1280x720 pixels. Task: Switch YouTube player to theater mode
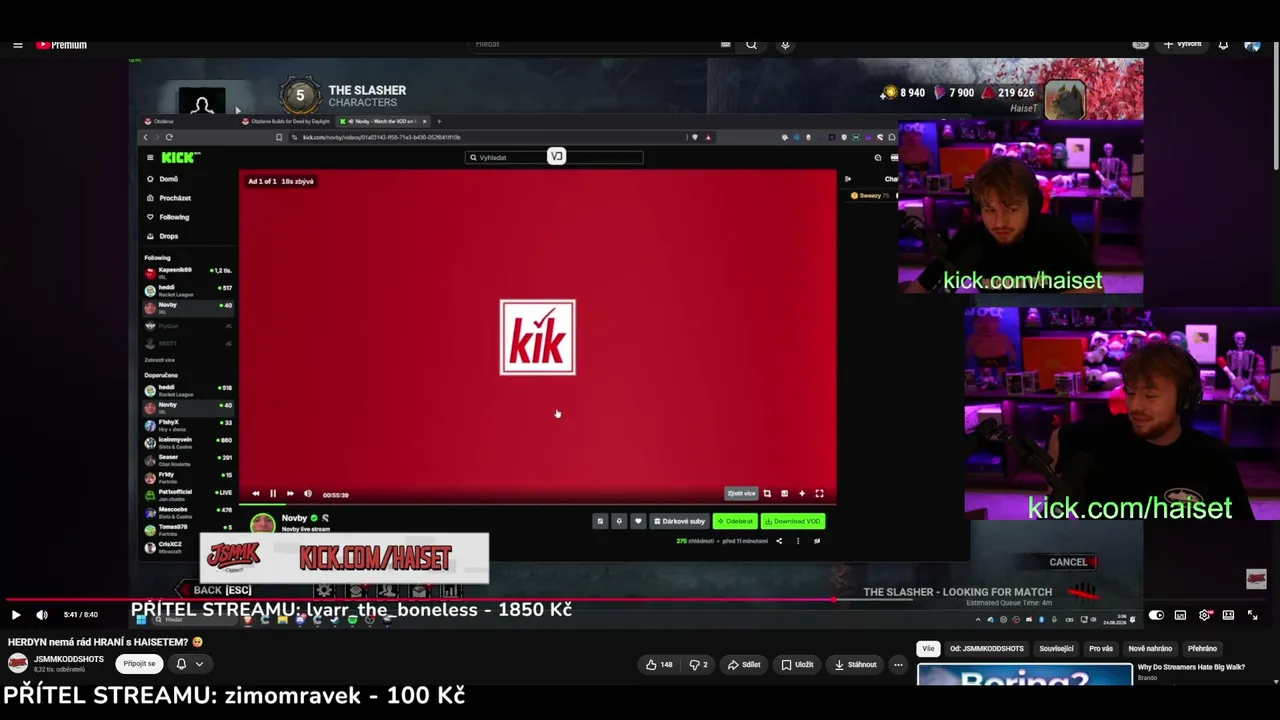pos(1228,615)
